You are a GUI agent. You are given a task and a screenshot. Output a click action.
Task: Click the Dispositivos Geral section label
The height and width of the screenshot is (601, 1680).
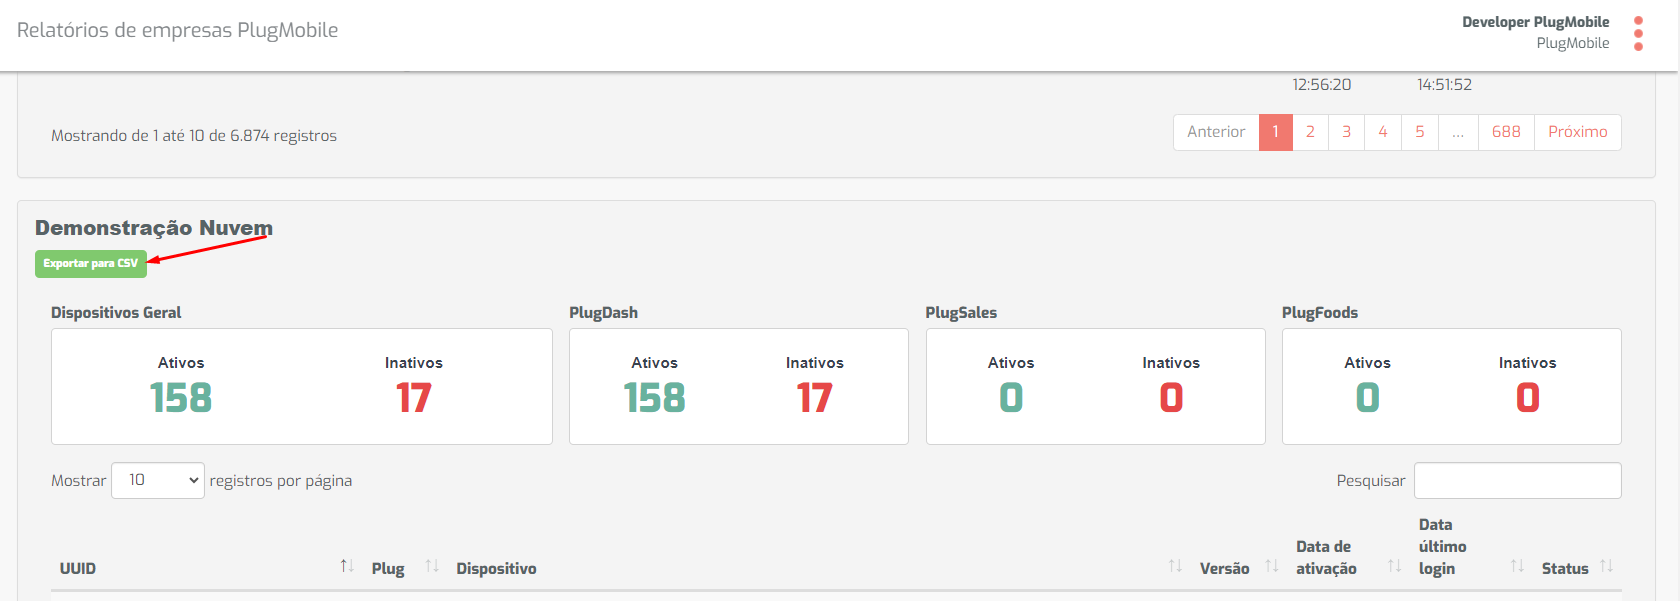point(116,313)
